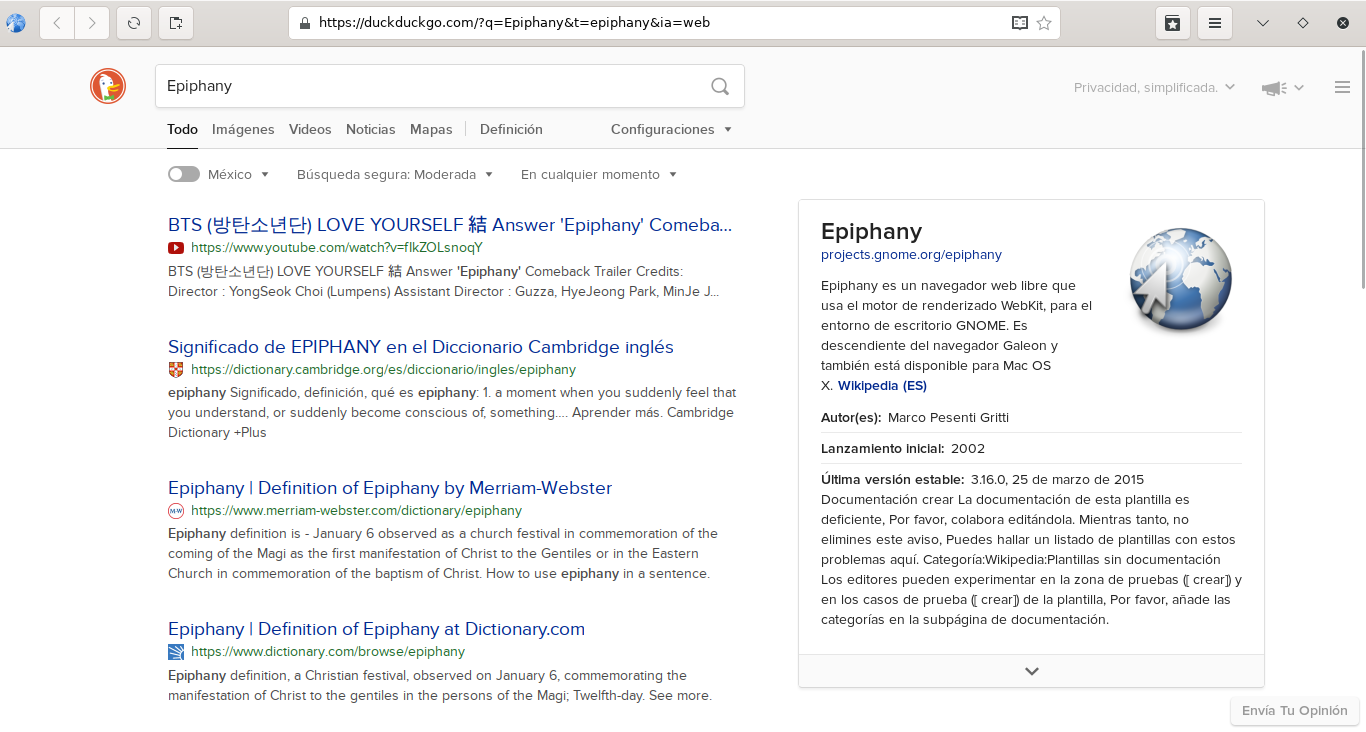The image size is (1366, 732).
Task: Switch to the Videos tab
Action: pyautogui.click(x=310, y=129)
